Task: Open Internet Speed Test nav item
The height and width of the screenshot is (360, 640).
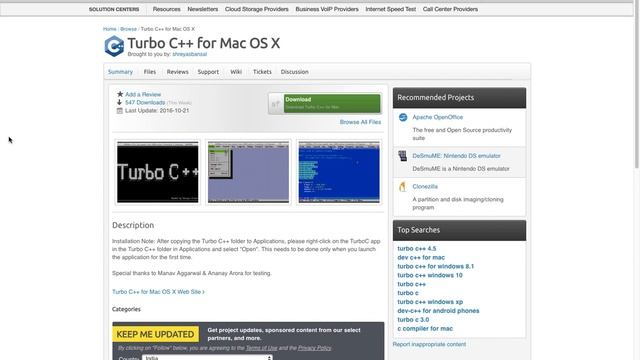Action: (x=391, y=9)
